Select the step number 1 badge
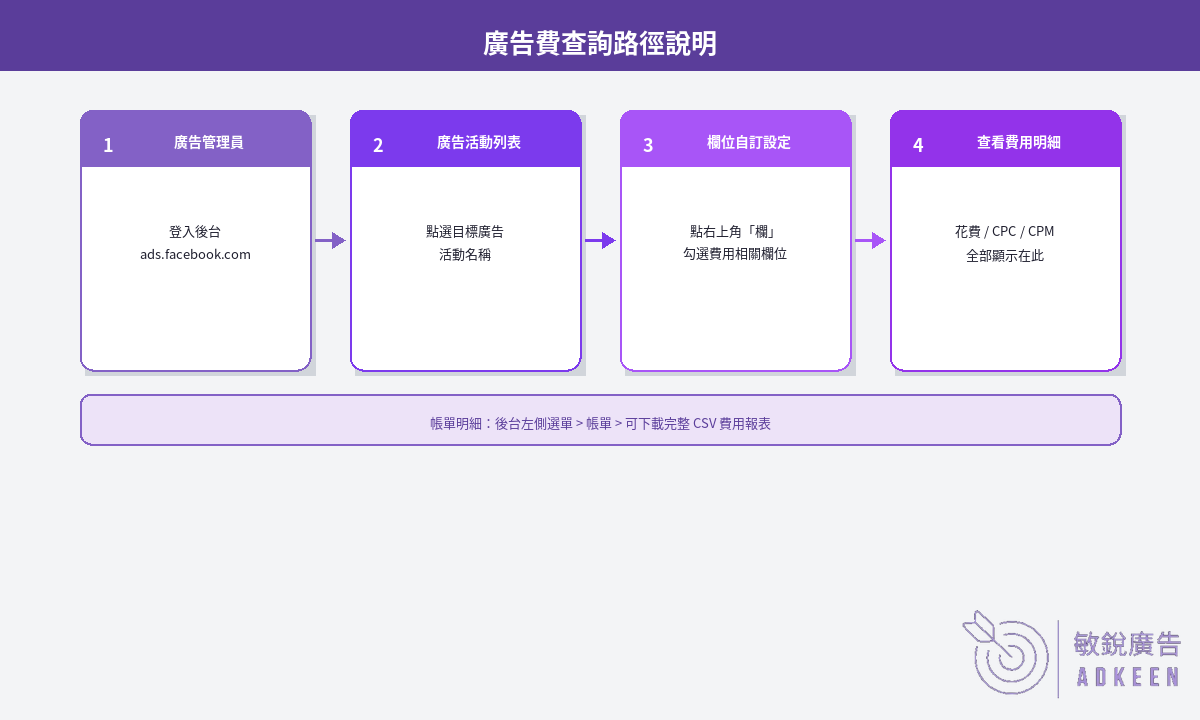Image resolution: width=1200 pixels, height=720 pixels. [x=108, y=145]
